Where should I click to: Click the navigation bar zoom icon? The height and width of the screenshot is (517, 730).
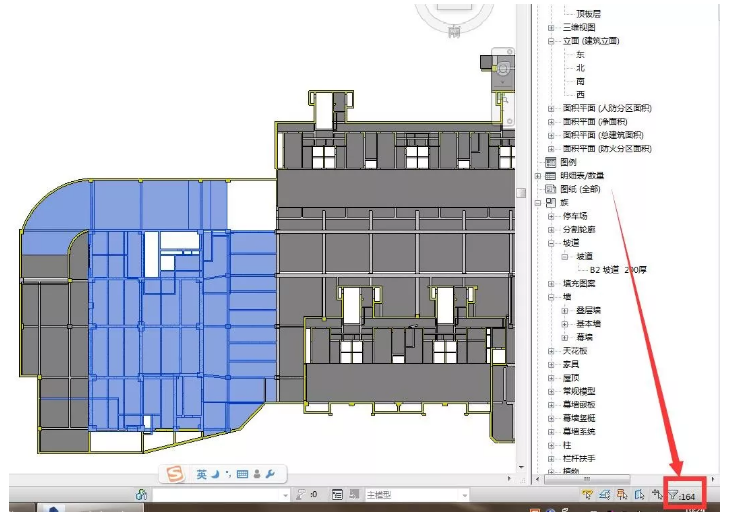(504, 99)
